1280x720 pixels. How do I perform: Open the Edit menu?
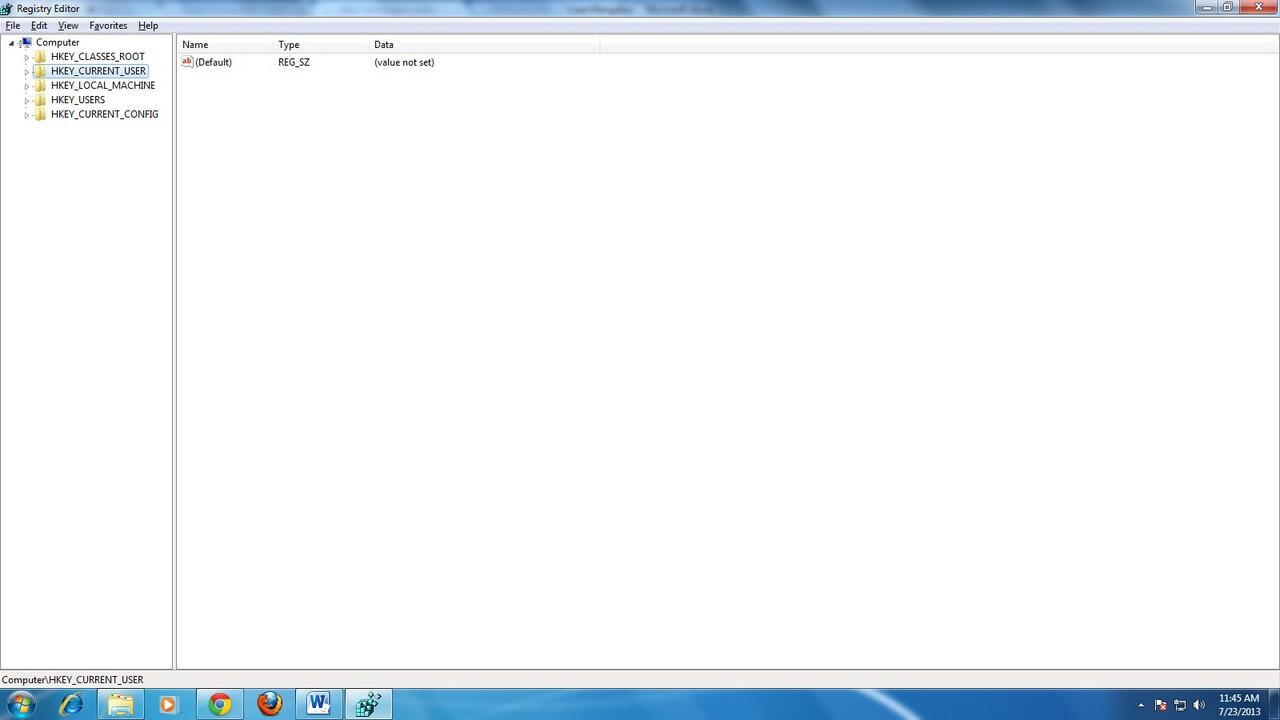pyautogui.click(x=39, y=26)
